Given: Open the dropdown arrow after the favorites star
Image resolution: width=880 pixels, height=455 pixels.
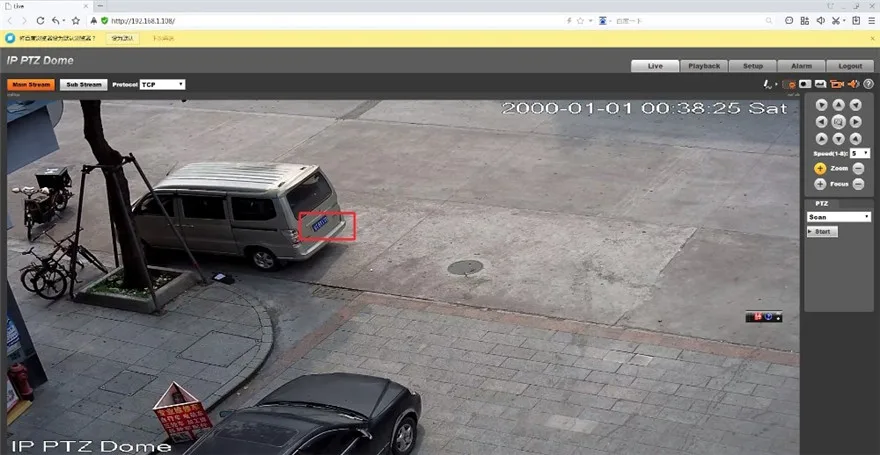Looking at the screenshot, I should coord(590,21).
